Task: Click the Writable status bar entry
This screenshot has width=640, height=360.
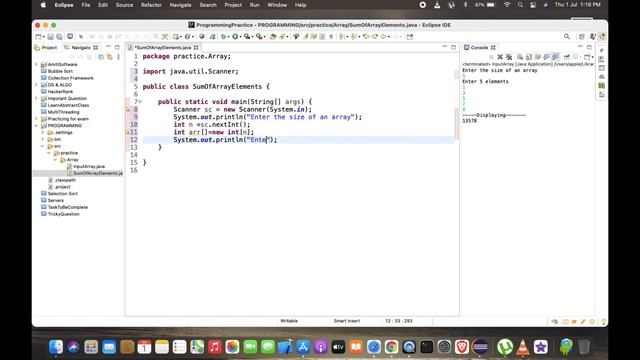Action: tap(289, 321)
